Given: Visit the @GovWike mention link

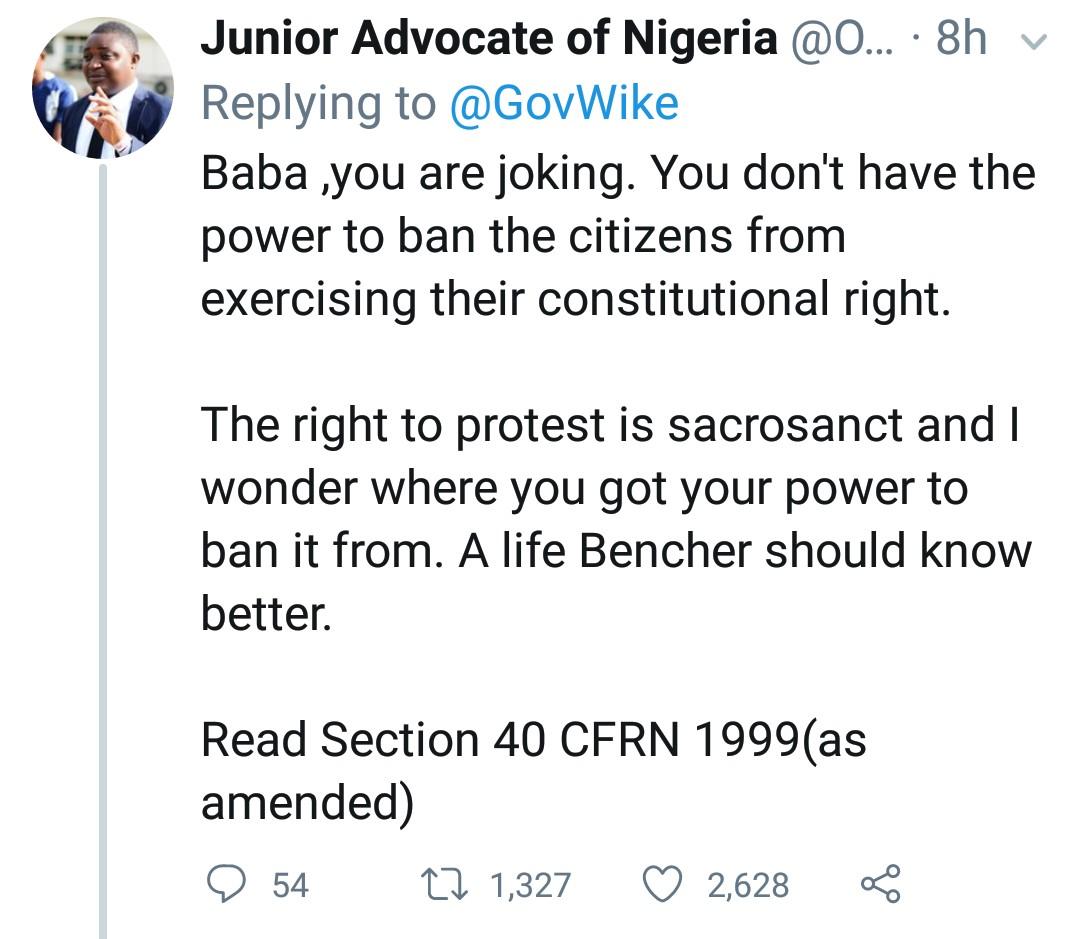Looking at the screenshot, I should (564, 103).
